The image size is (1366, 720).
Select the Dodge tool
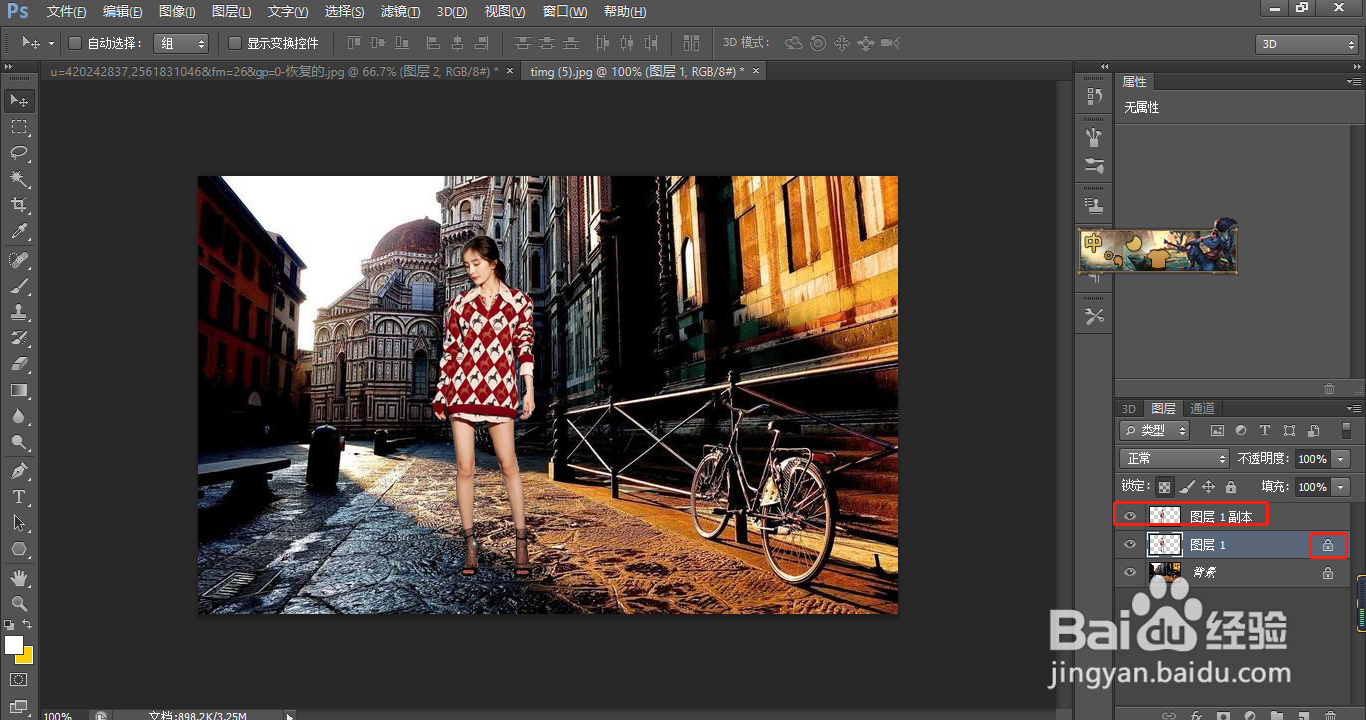pos(19,442)
